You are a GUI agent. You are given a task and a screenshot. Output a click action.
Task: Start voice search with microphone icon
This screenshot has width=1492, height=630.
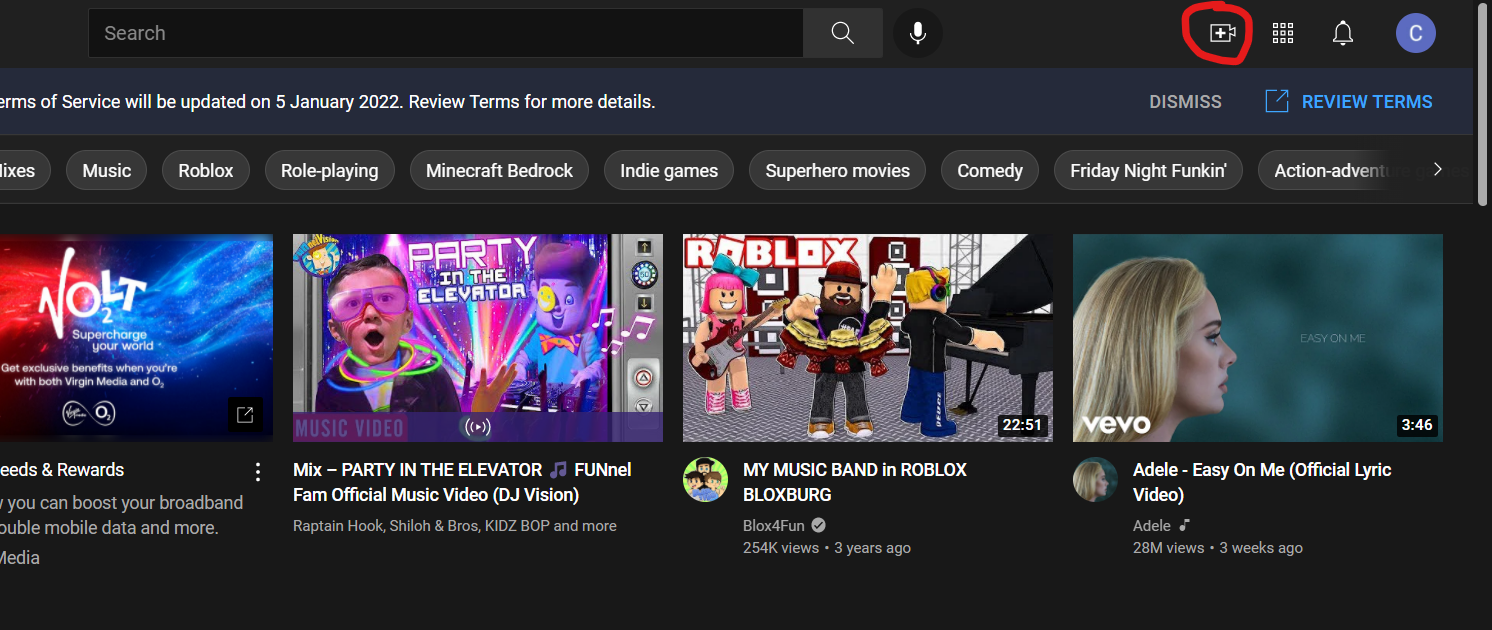[x=917, y=34]
